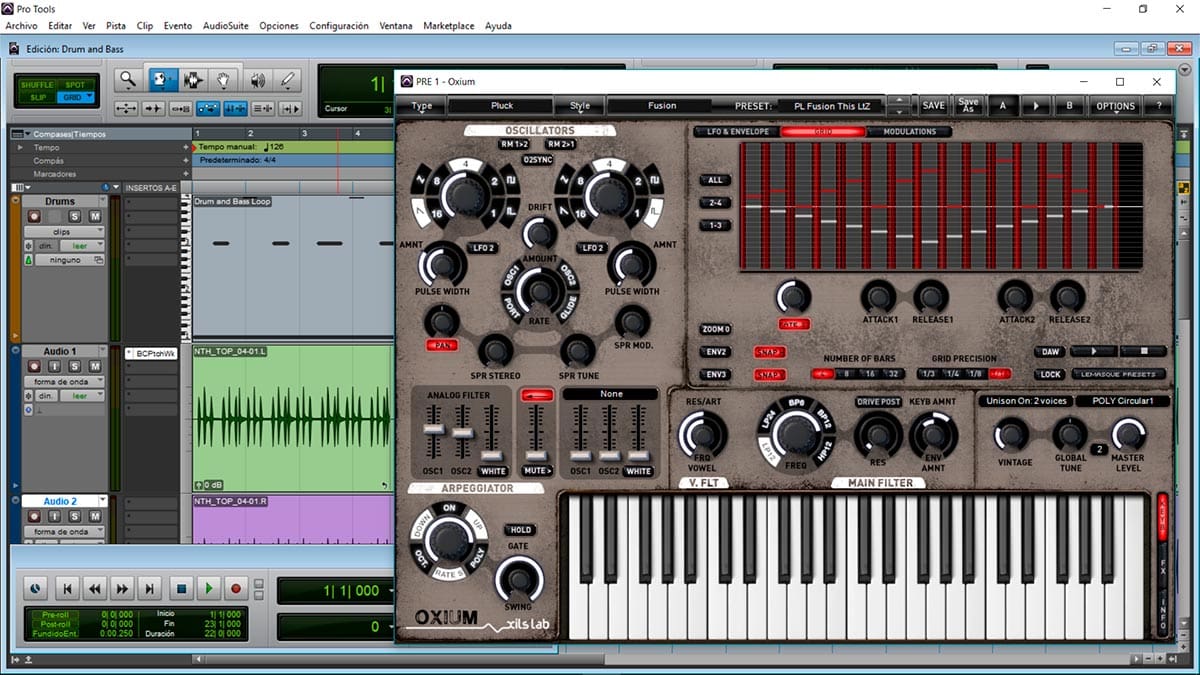Click the Online sync clock icon in transport
1200x675 pixels.
(36, 589)
